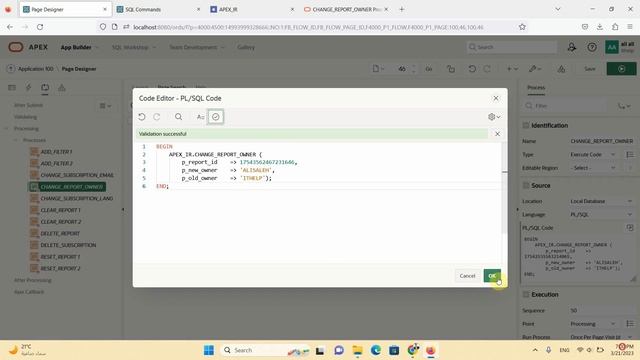This screenshot has height=360, width=640.
Task: Switch to the Page Shared Components tab icon
Action: coord(62,87)
